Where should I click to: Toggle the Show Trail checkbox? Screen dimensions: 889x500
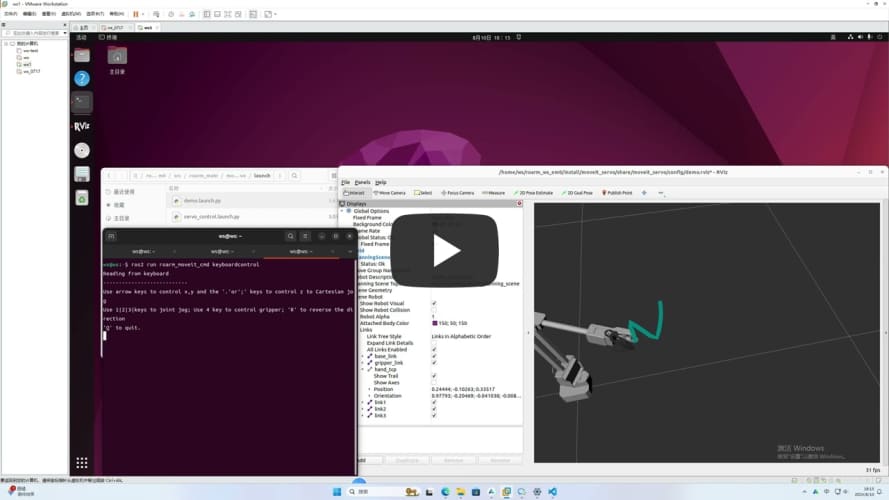[x=434, y=376]
